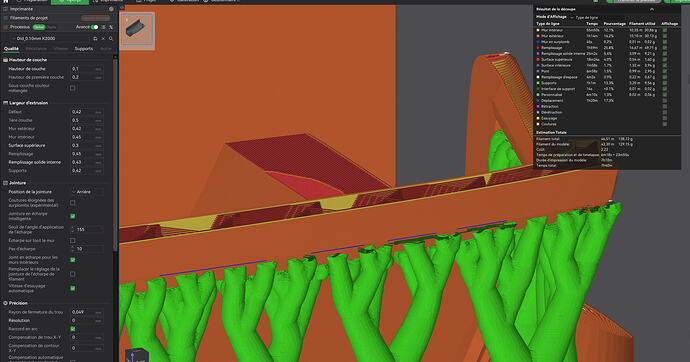Show Déplacement lines in the legend
Screen dimensions: 690x362
[664, 101]
